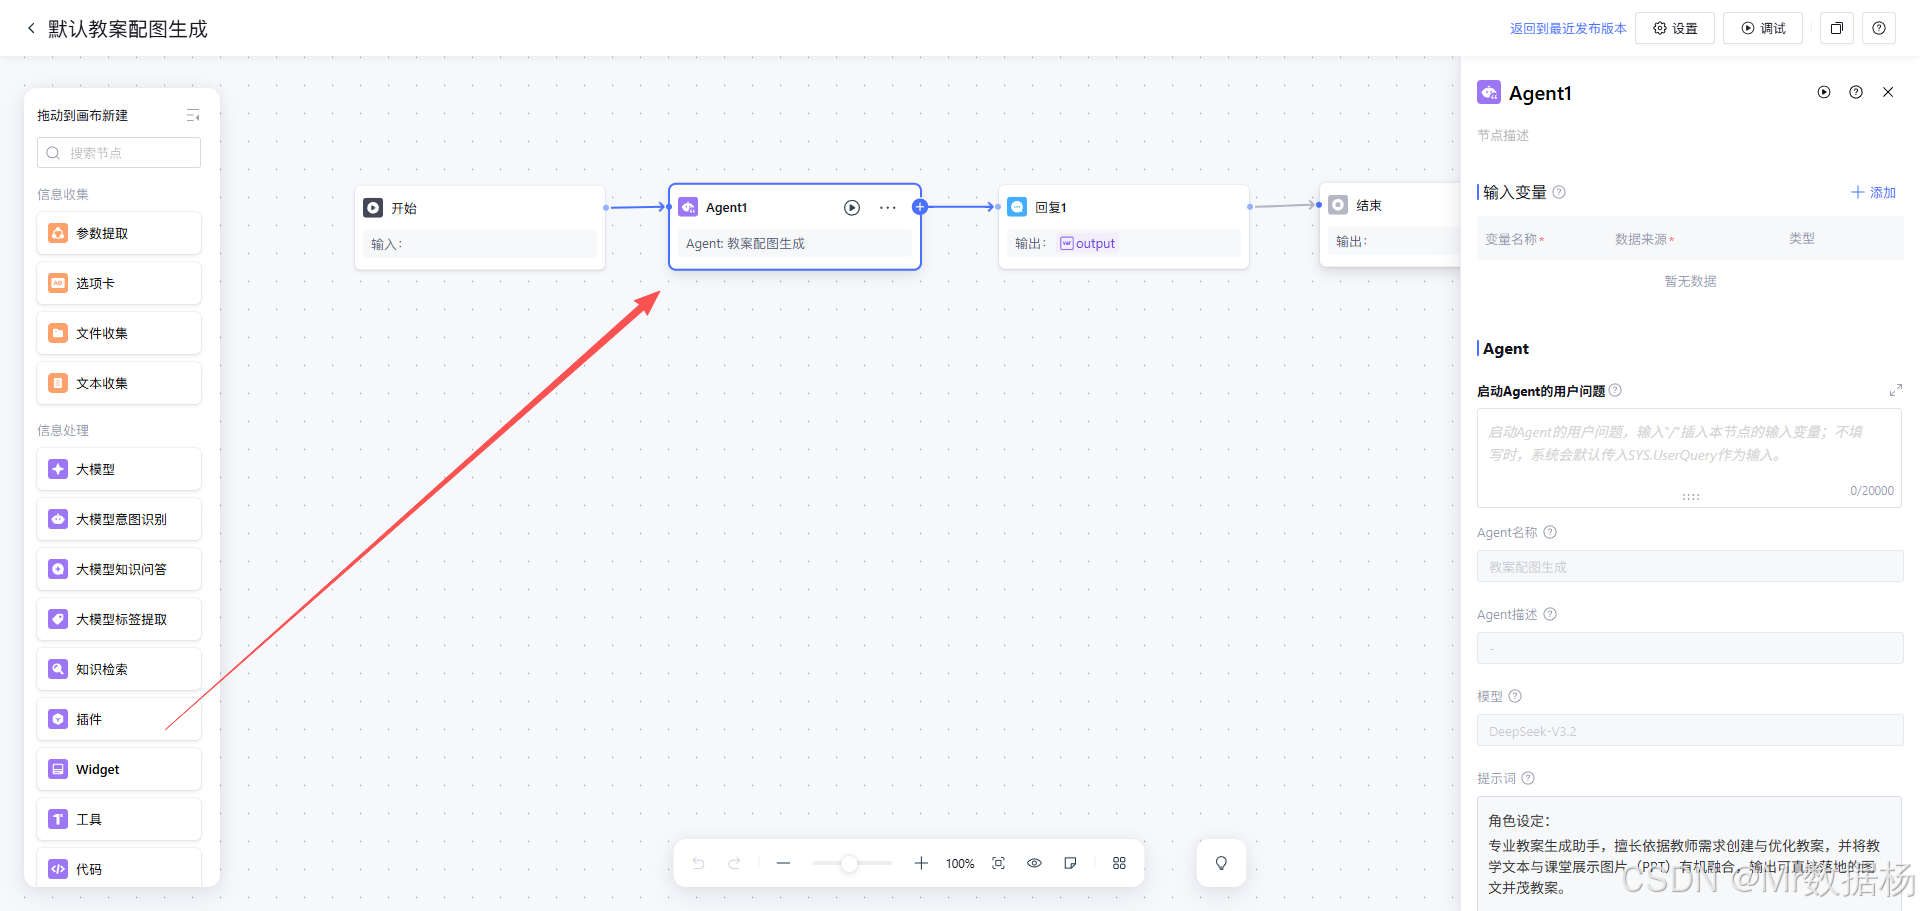Zoom out with the minus button

[x=784, y=863]
